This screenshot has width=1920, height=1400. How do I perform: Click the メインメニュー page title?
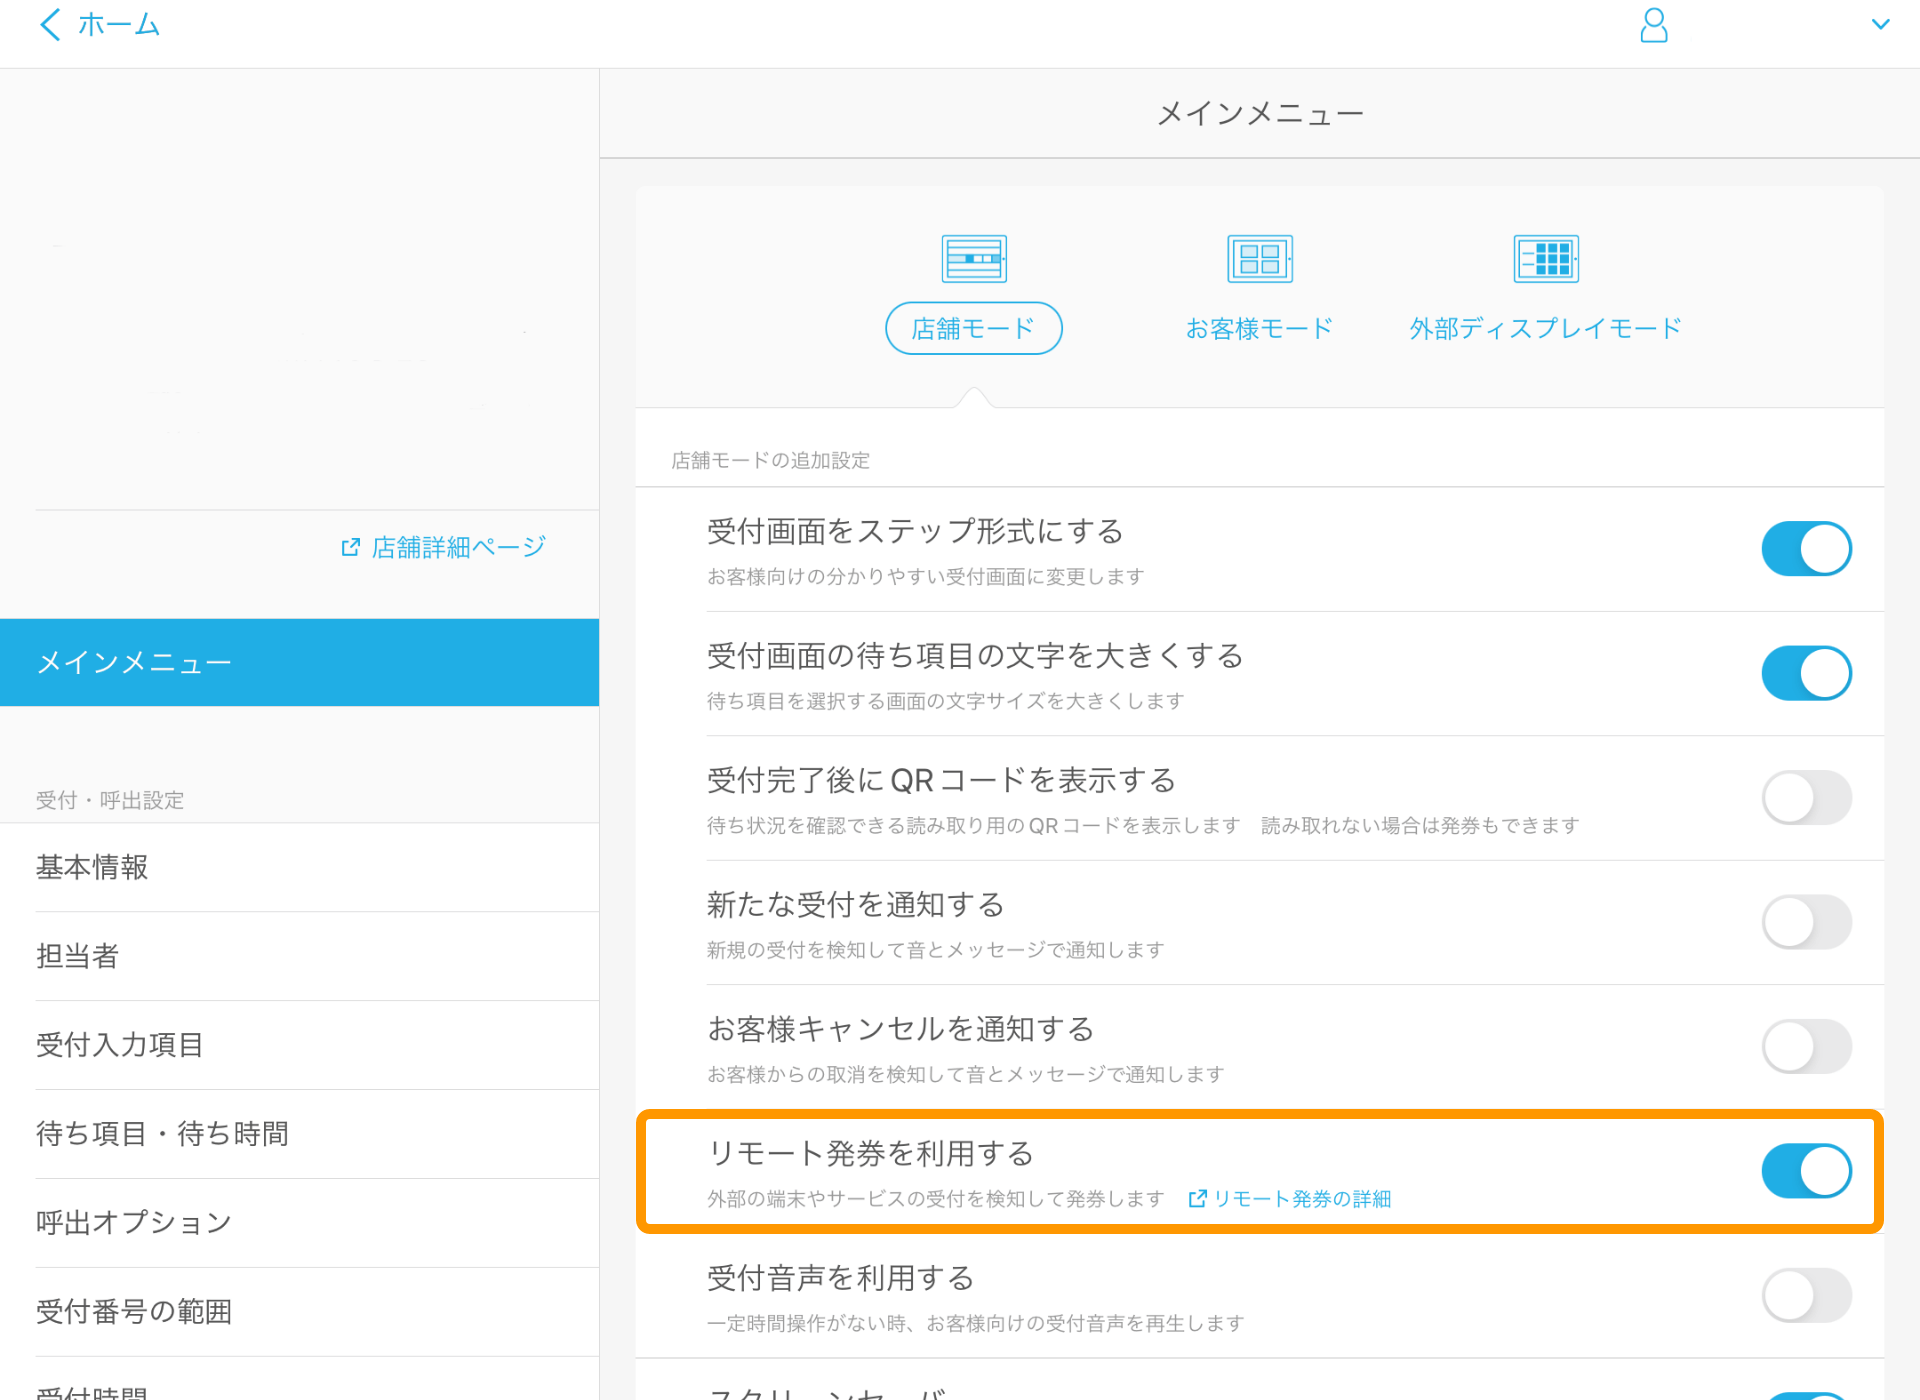coord(1260,114)
